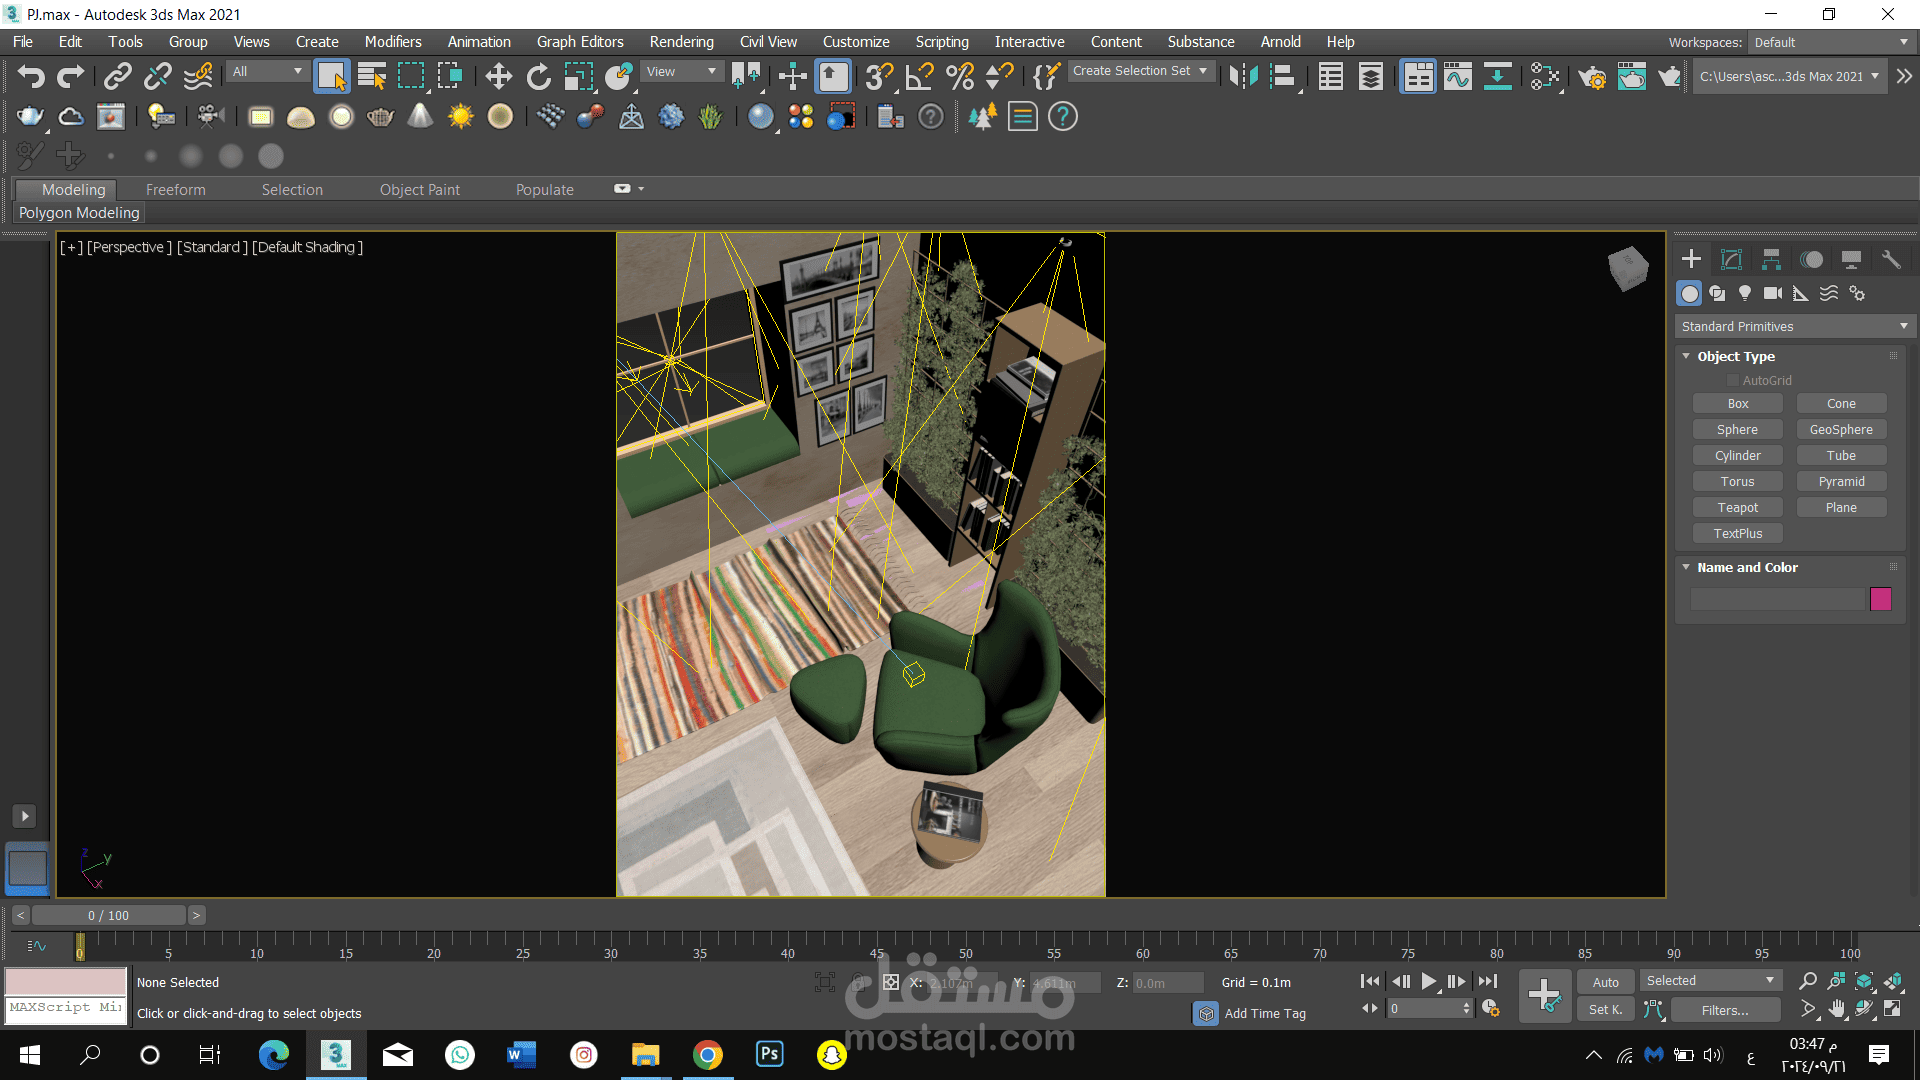1920x1080 pixels.
Task: Open the Utilities panel wrench icon
Action: tap(1891, 260)
